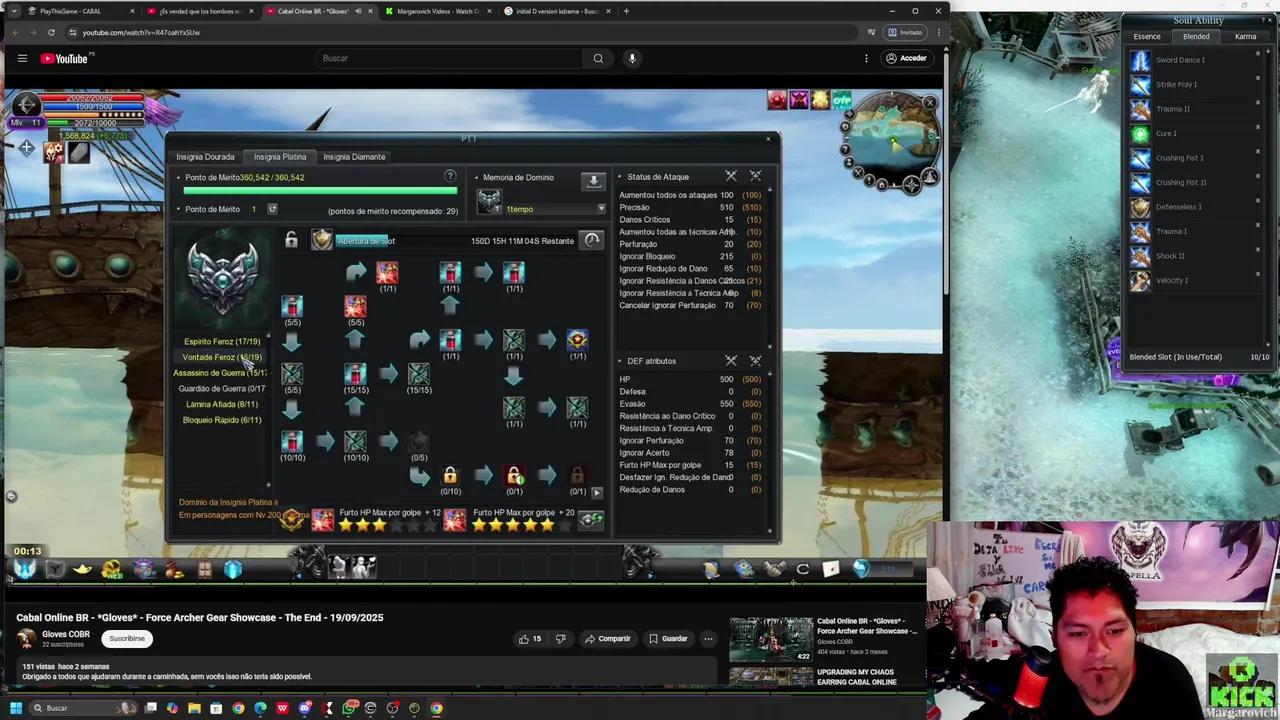Viewport: 1280px width, 720px height.
Task: Select Lâmina Afiada (8/11) entry
Action: 222,404
